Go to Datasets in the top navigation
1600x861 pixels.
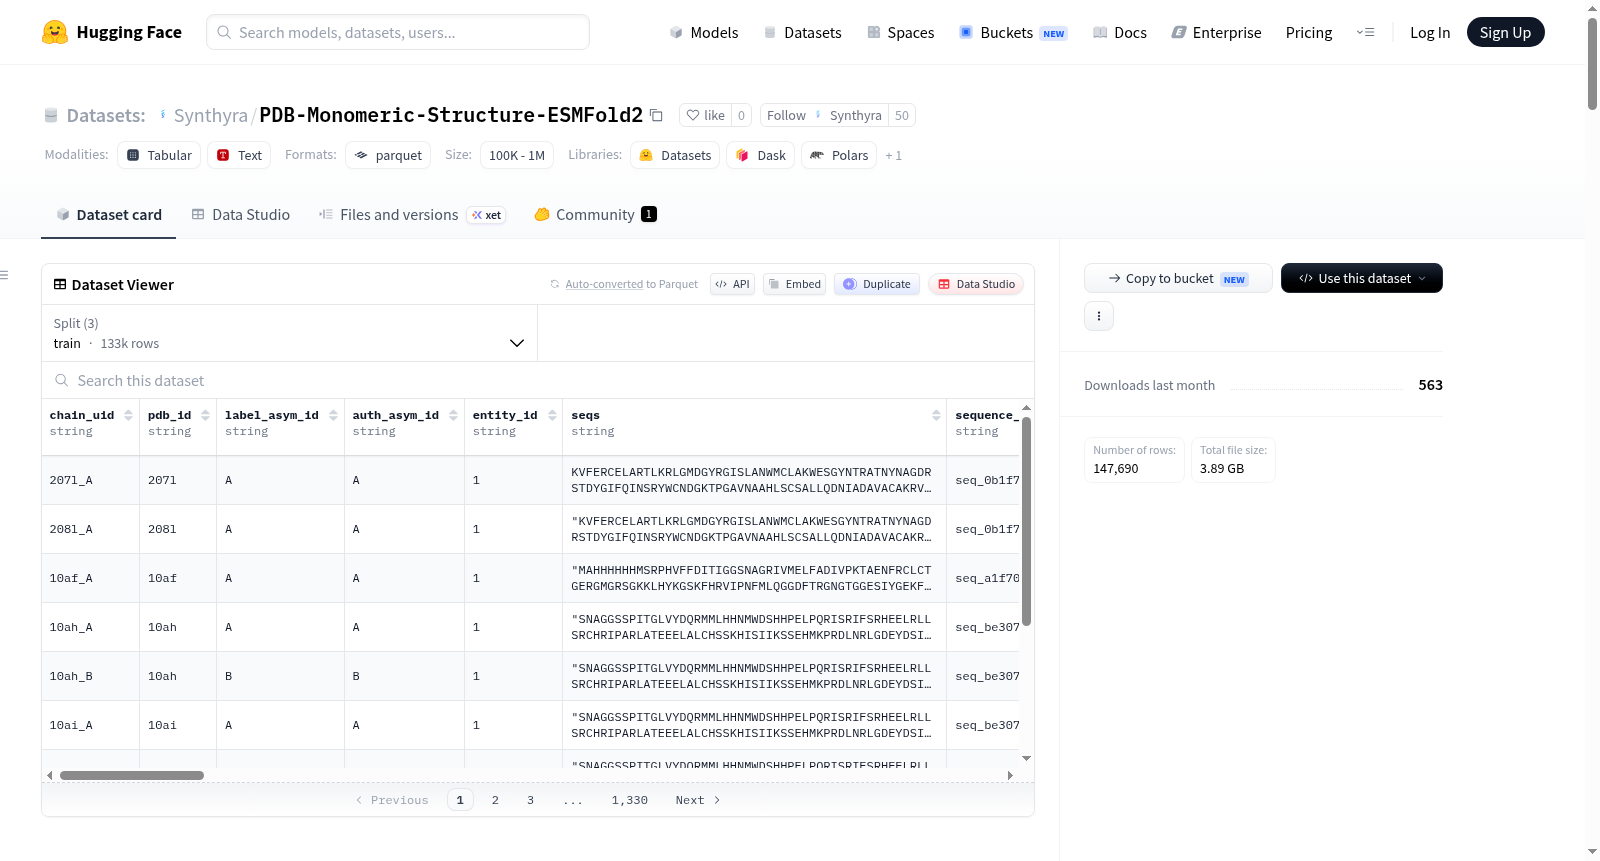[x=802, y=32]
